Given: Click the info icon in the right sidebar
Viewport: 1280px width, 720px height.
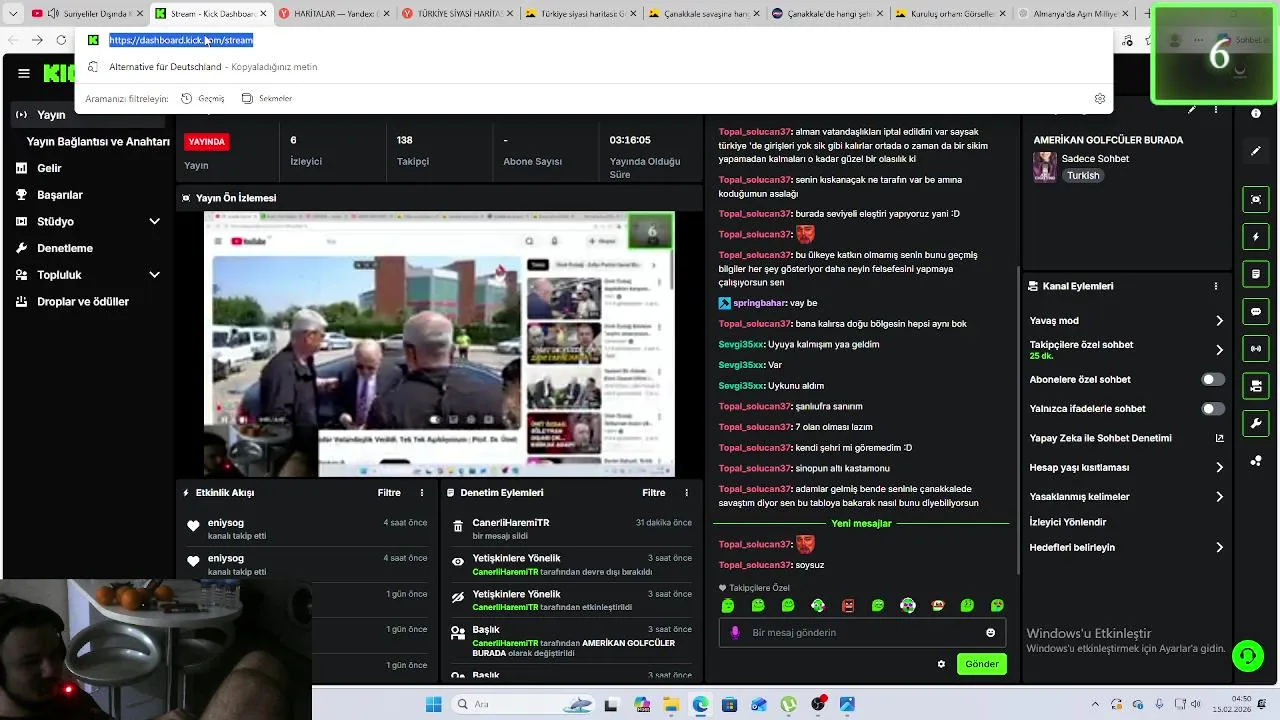Looking at the screenshot, I should 1256,114.
